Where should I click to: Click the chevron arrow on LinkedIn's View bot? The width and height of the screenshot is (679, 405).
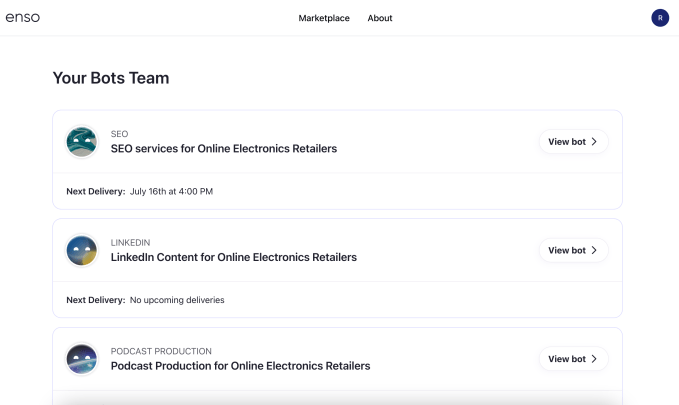coord(594,250)
